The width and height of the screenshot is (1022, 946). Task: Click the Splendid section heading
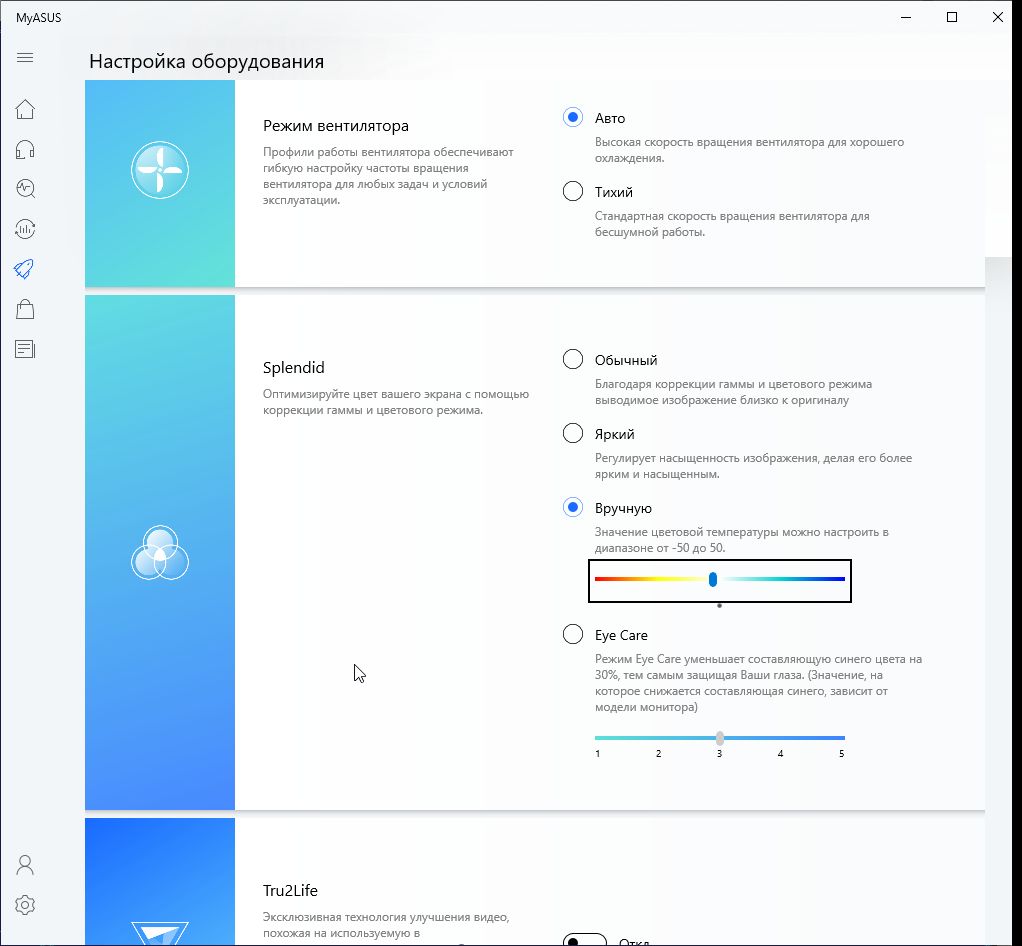(293, 368)
